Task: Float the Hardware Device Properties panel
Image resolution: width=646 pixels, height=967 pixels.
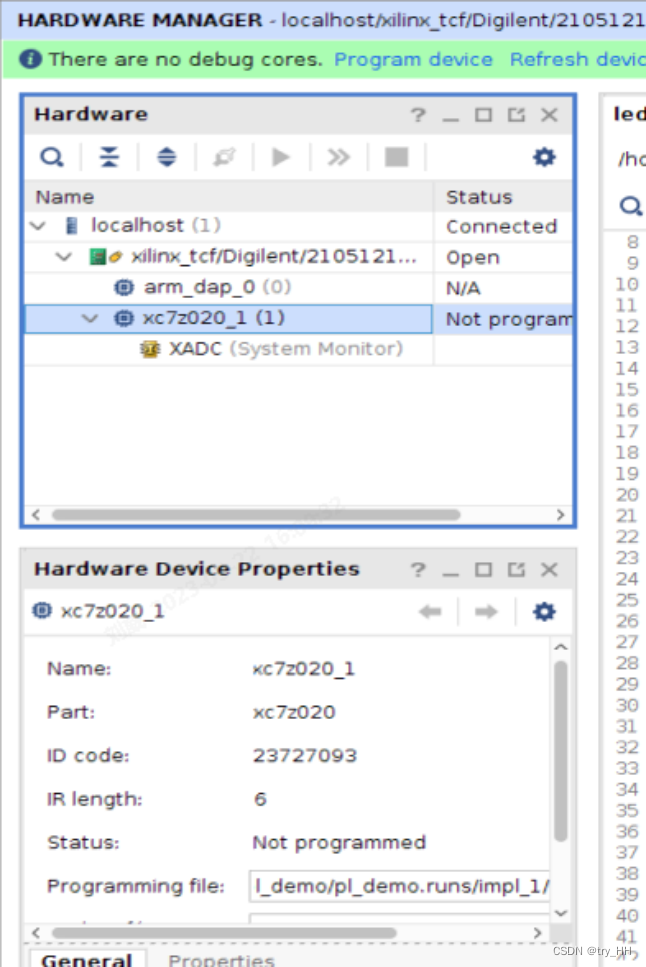Action: tap(516, 569)
